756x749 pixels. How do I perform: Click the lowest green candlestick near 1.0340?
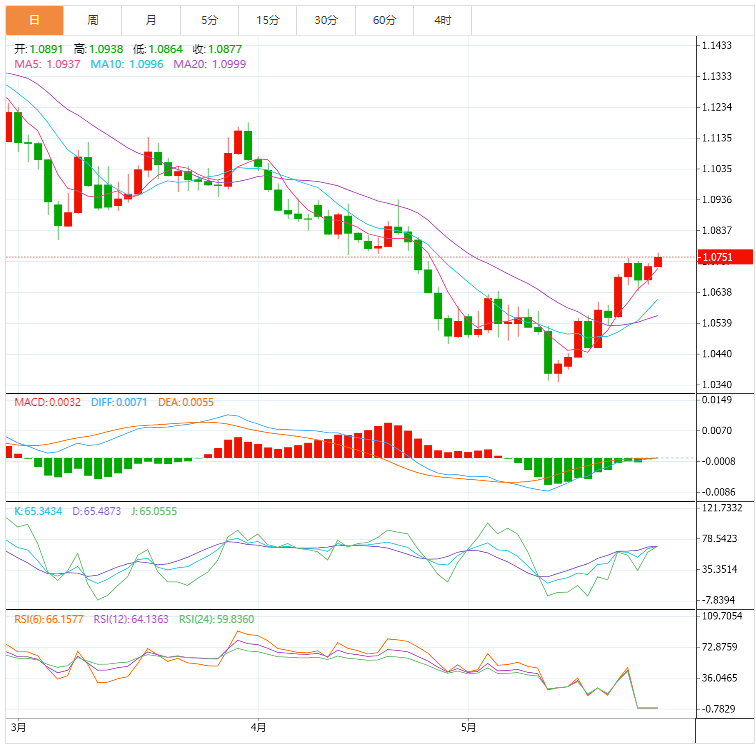[548, 353]
